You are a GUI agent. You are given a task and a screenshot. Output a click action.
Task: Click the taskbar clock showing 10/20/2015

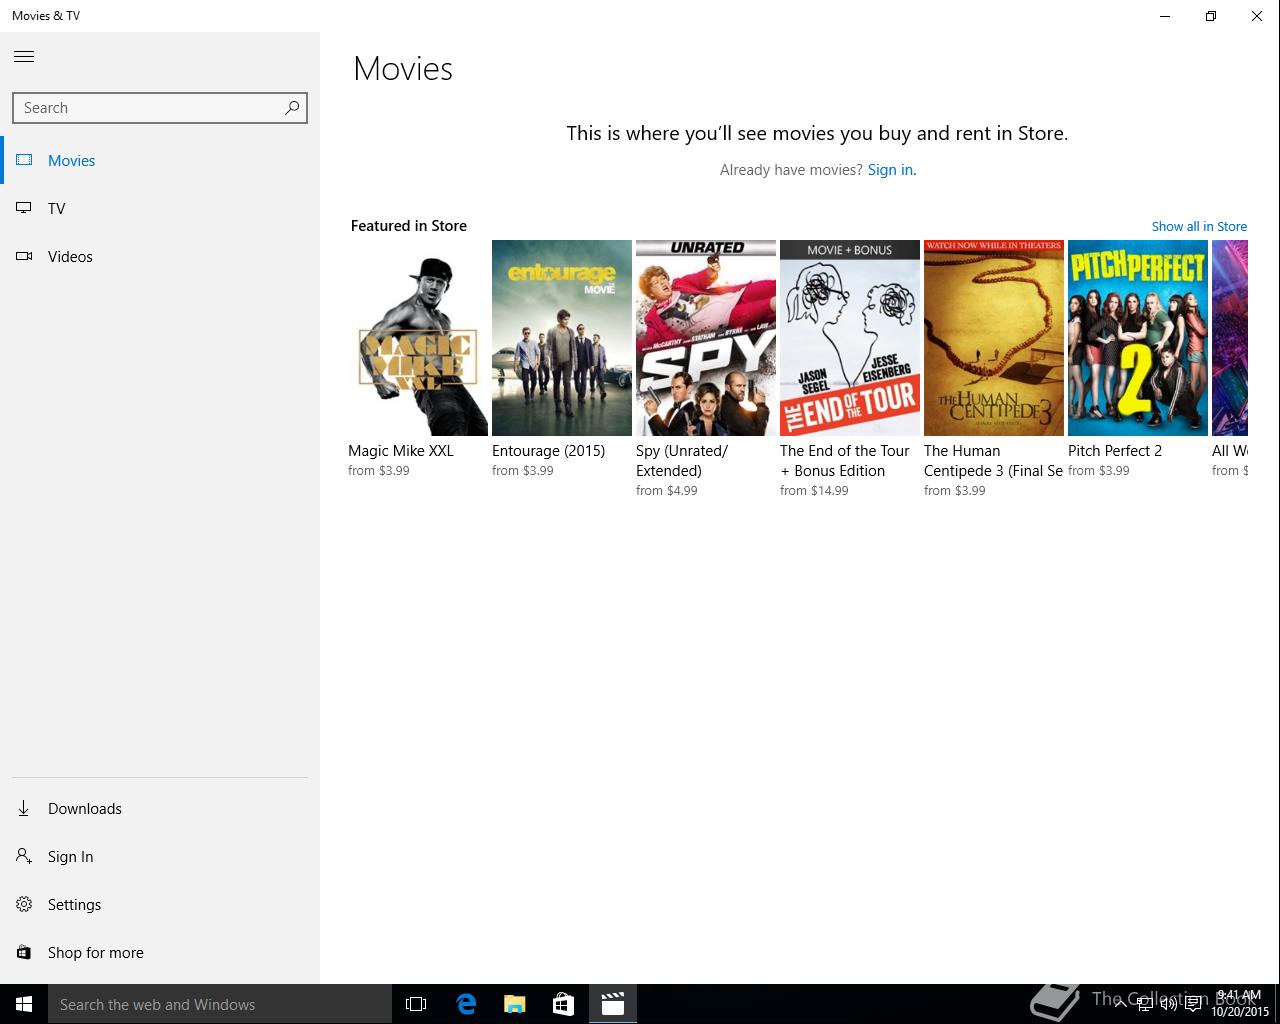point(1239,1004)
